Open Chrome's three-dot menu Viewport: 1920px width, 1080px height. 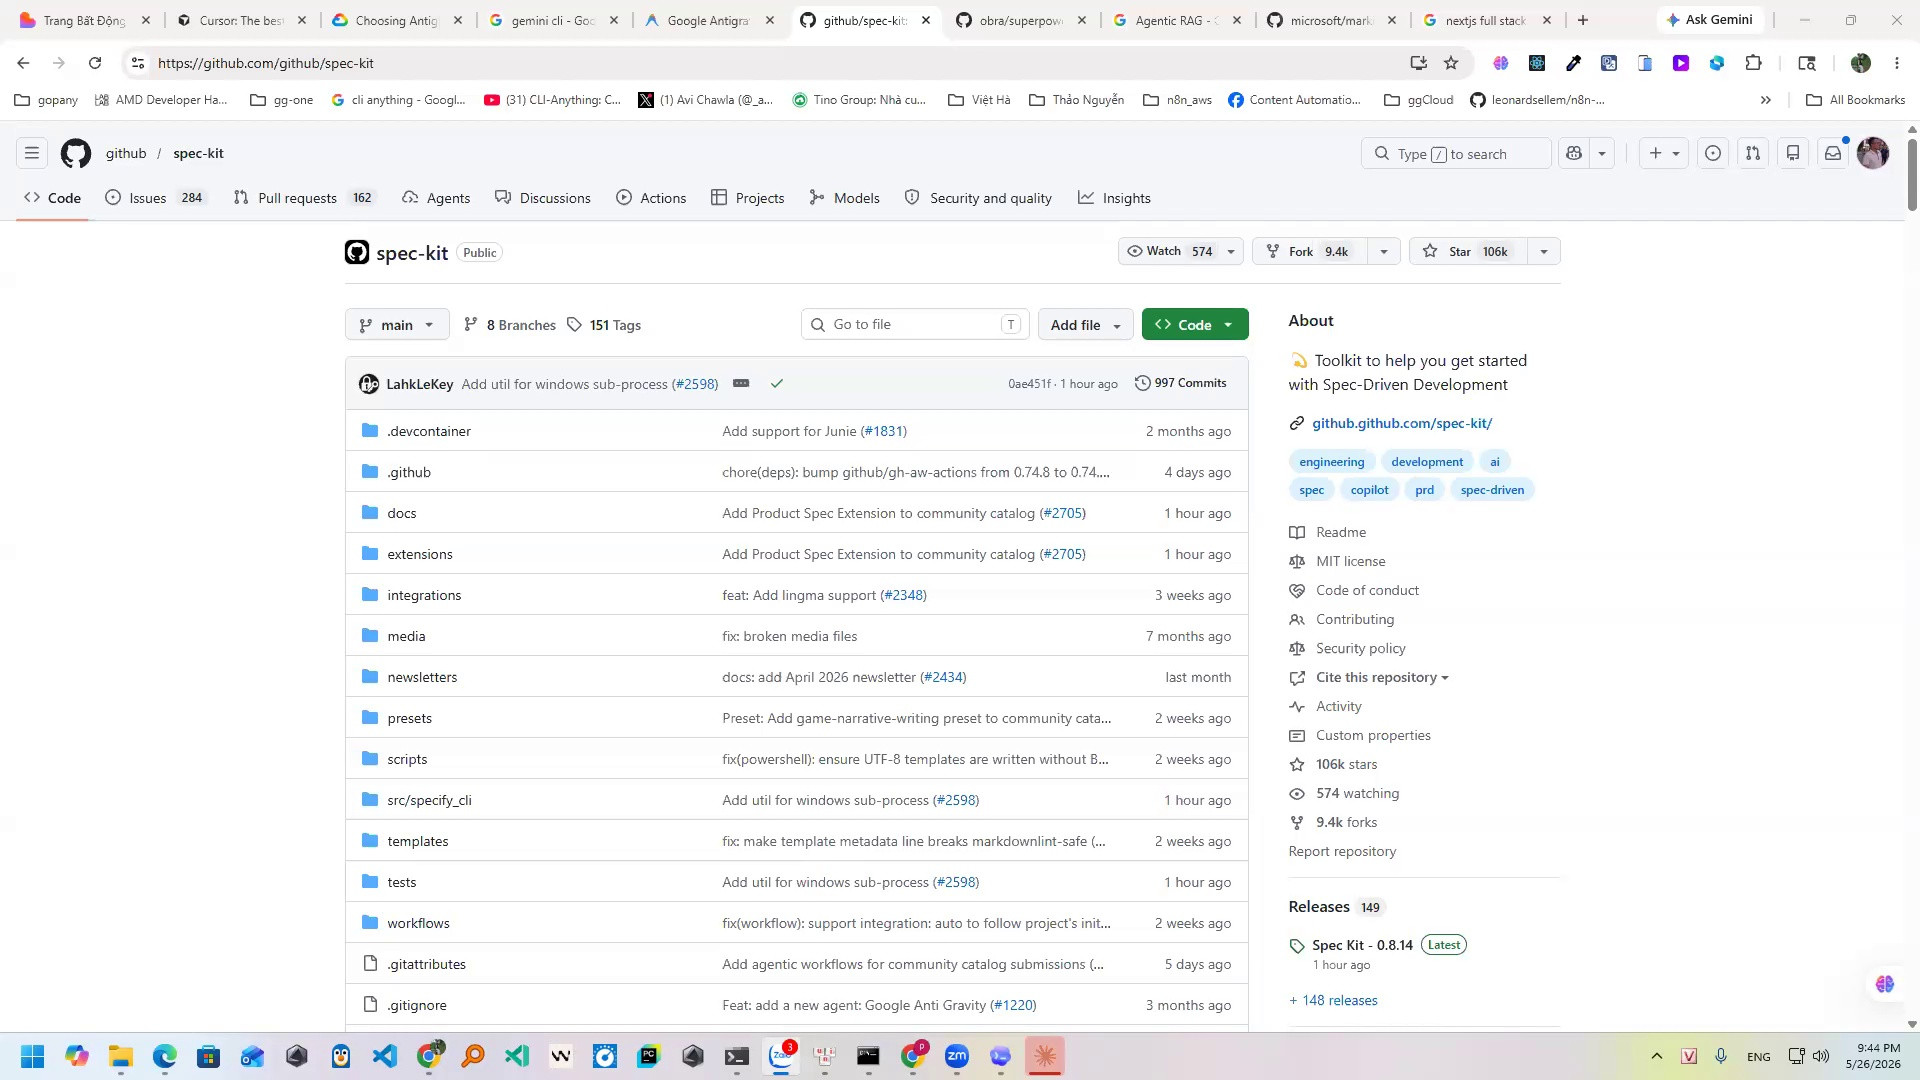coord(1897,63)
